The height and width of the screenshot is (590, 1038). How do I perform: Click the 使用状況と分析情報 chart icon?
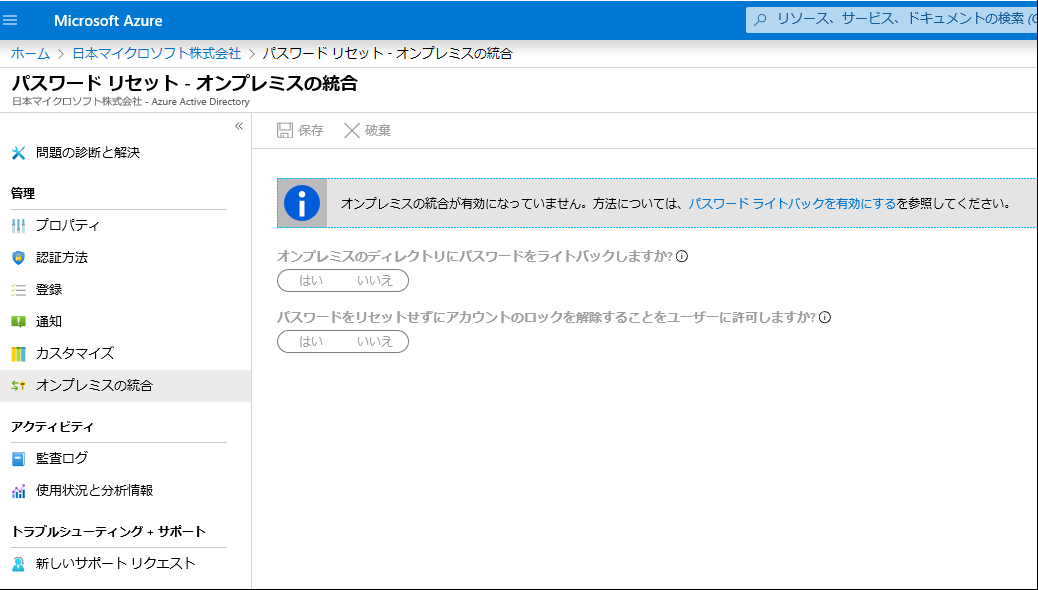pos(19,491)
